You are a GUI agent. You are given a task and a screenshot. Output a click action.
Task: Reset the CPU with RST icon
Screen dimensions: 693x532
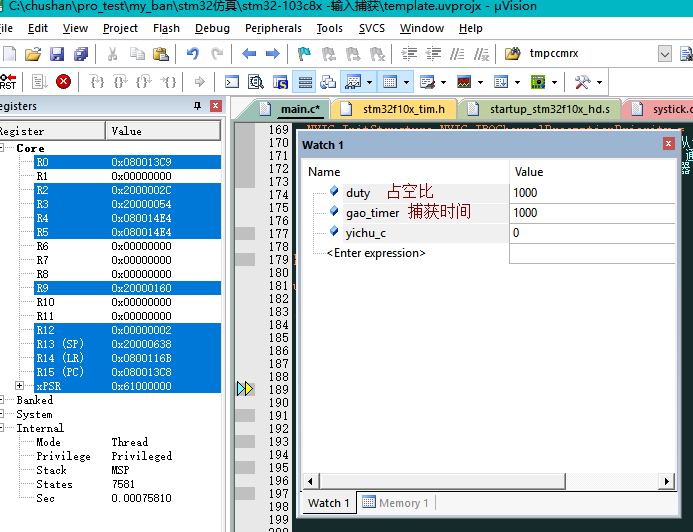pos(8,82)
